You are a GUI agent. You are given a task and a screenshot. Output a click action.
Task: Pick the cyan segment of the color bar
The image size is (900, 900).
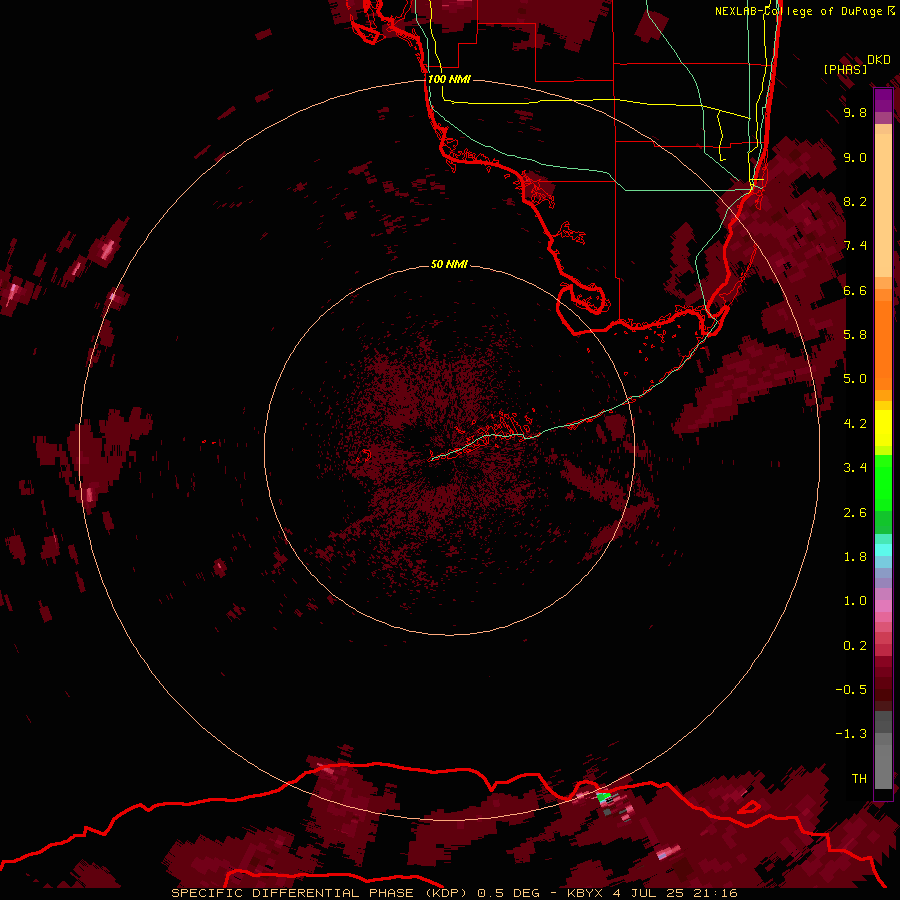click(x=883, y=549)
